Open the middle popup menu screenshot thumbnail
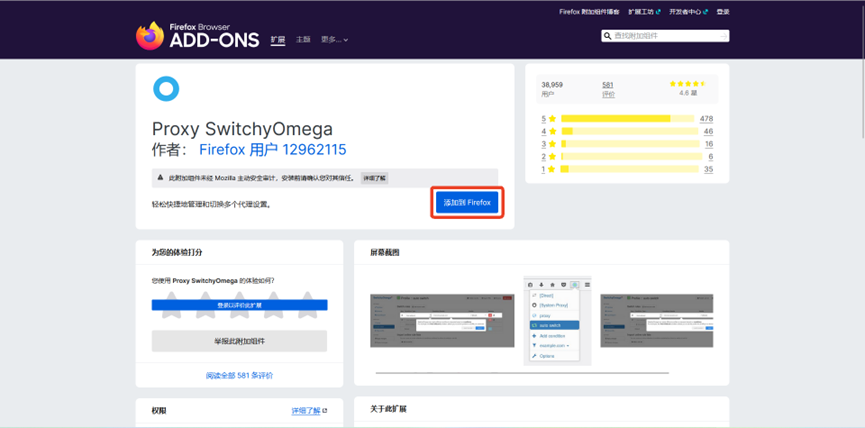This screenshot has width=865, height=428. point(557,320)
